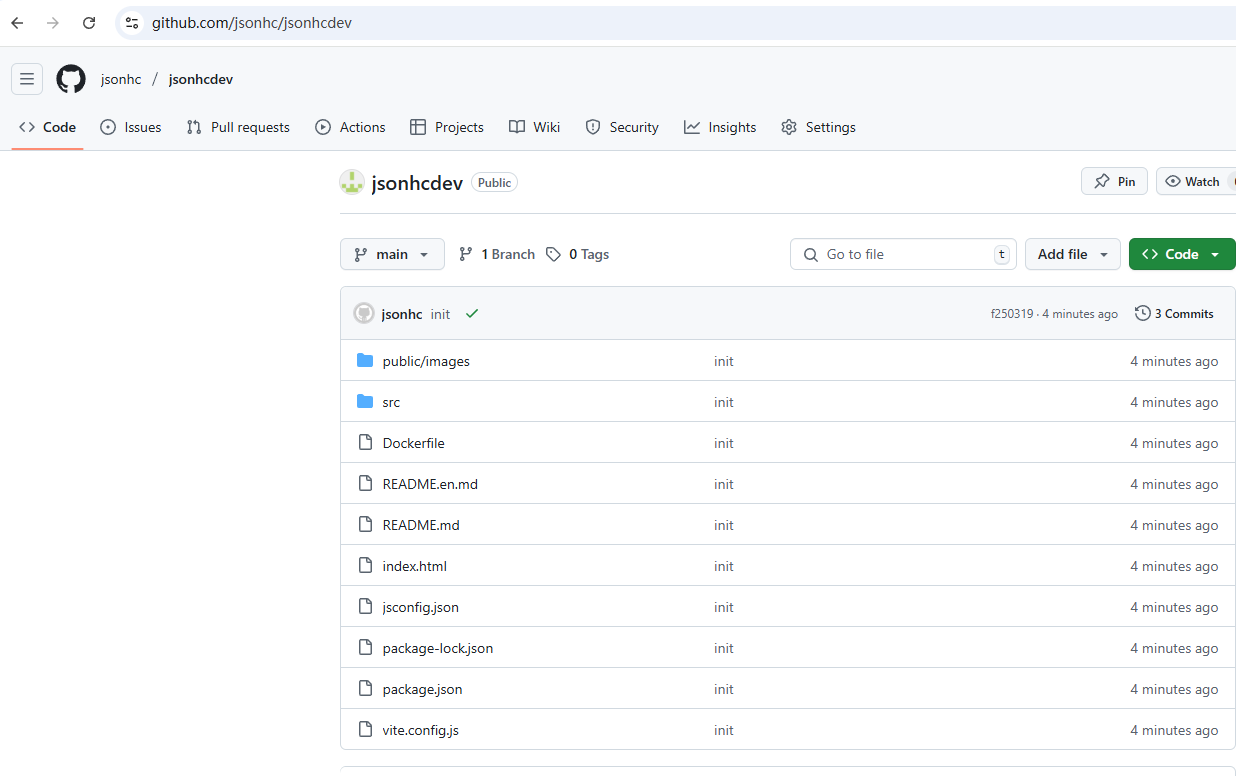The image size is (1236, 776).
Task: Open README.md file
Action: click(x=421, y=525)
